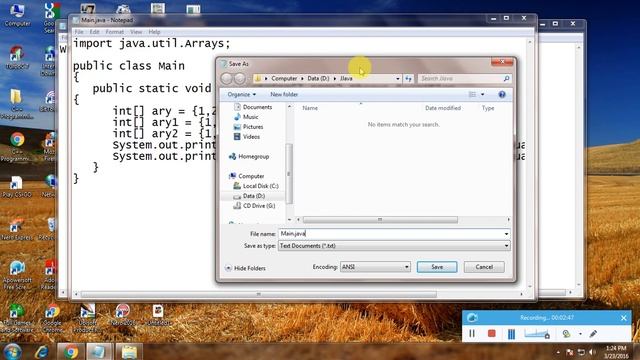Select the yellow folder desktop icon
The width and height of the screenshot is (640, 360).
16,104
